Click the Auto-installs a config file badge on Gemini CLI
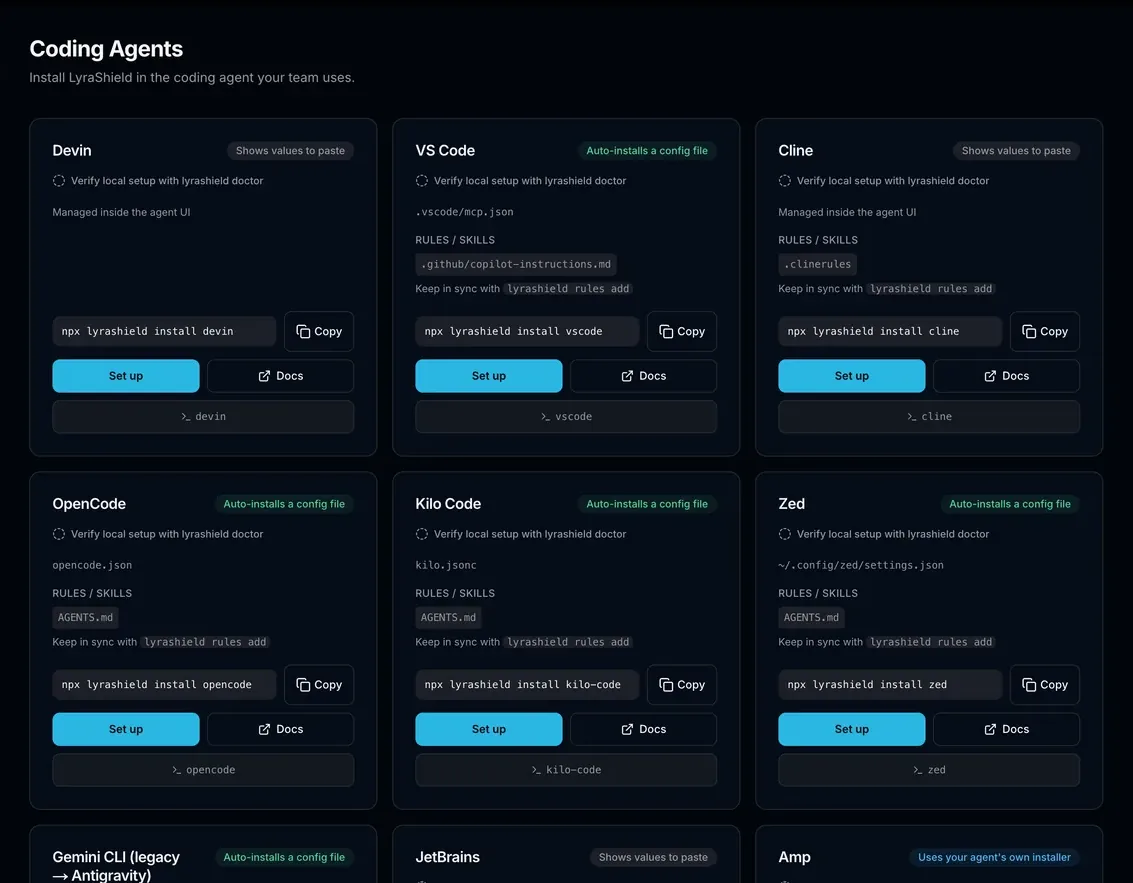The height and width of the screenshot is (883, 1133). click(284, 857)
